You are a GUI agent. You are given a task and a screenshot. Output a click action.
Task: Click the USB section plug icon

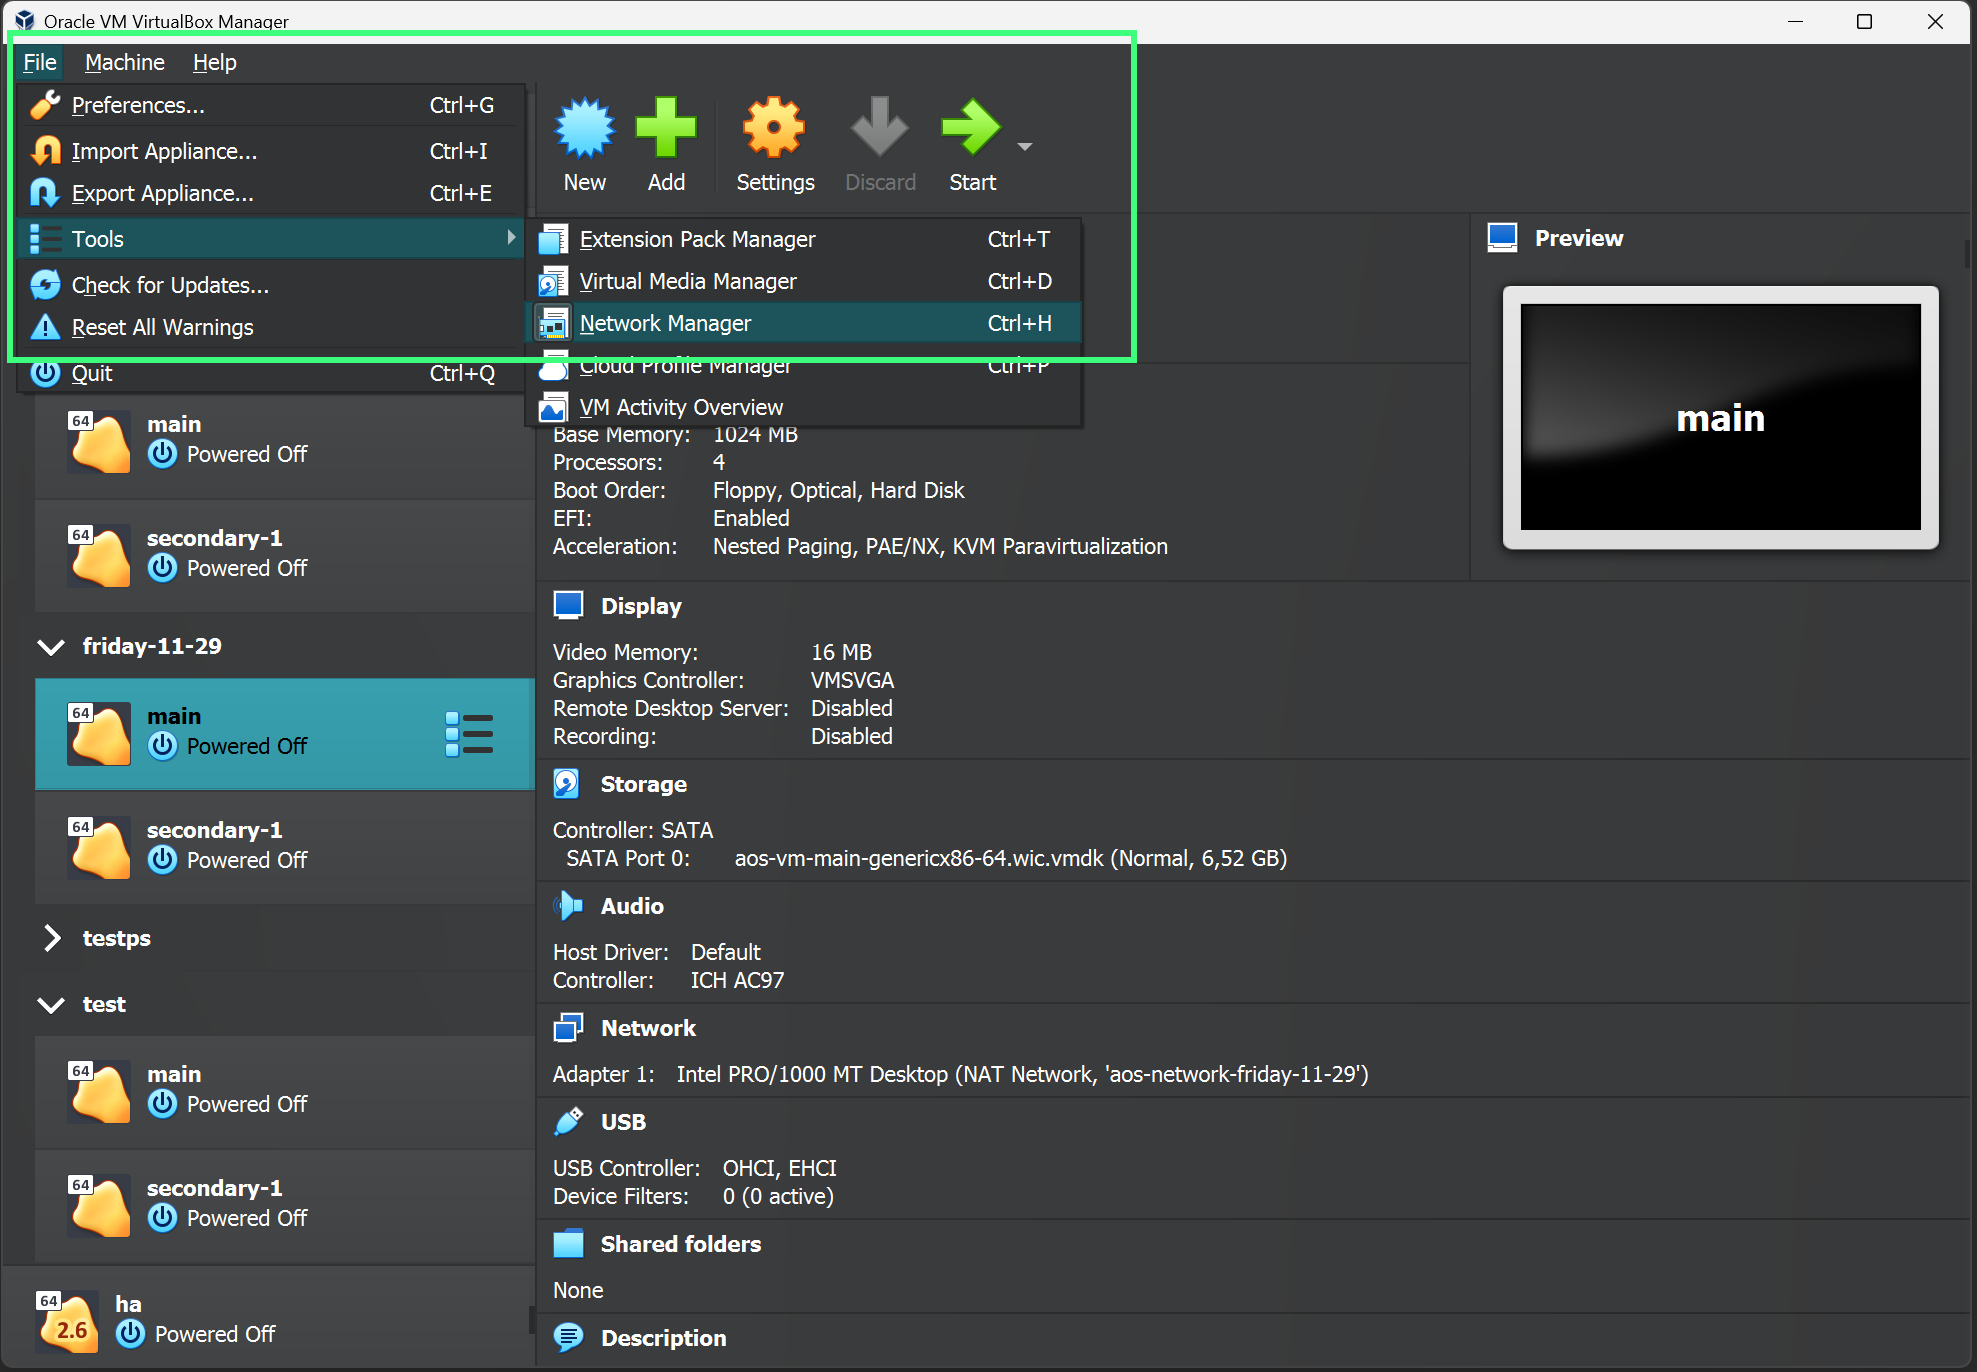pyautogui.click(x=567, y=1122)
